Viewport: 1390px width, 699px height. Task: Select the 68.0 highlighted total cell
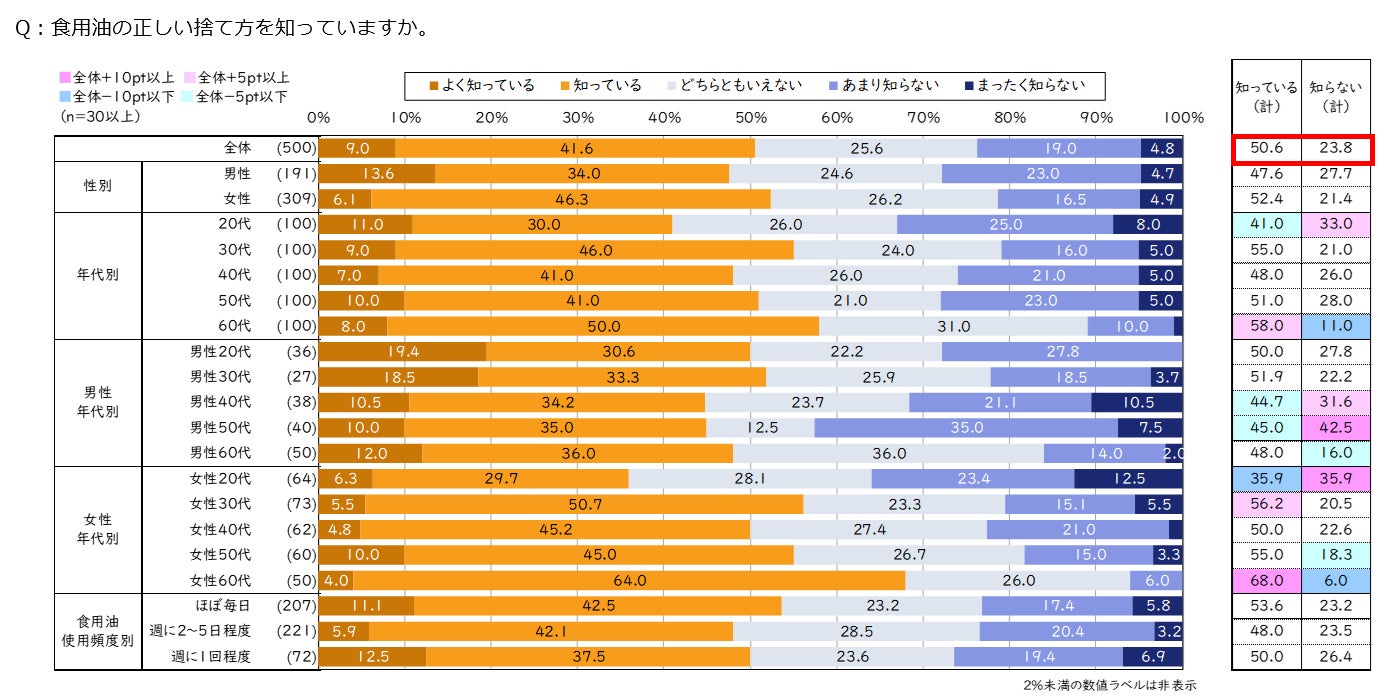tap(1266, 580)
